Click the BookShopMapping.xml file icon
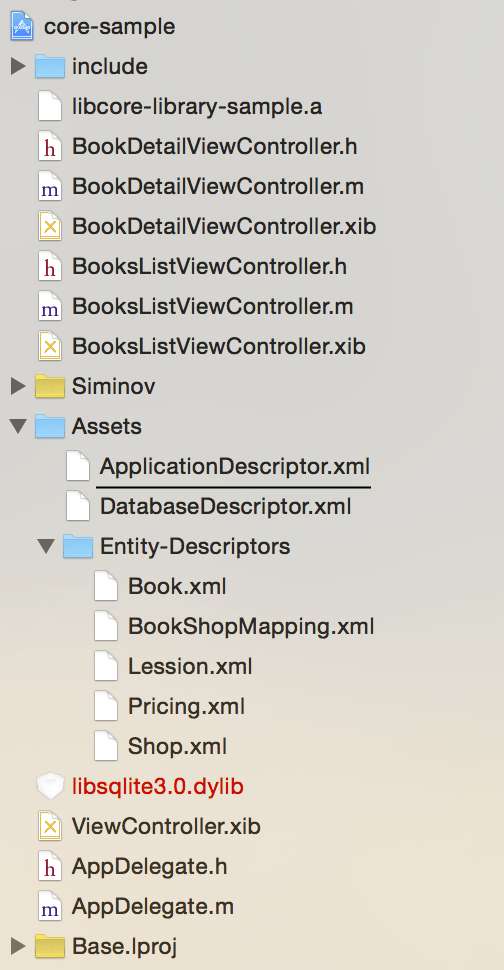 coord(106,626)
